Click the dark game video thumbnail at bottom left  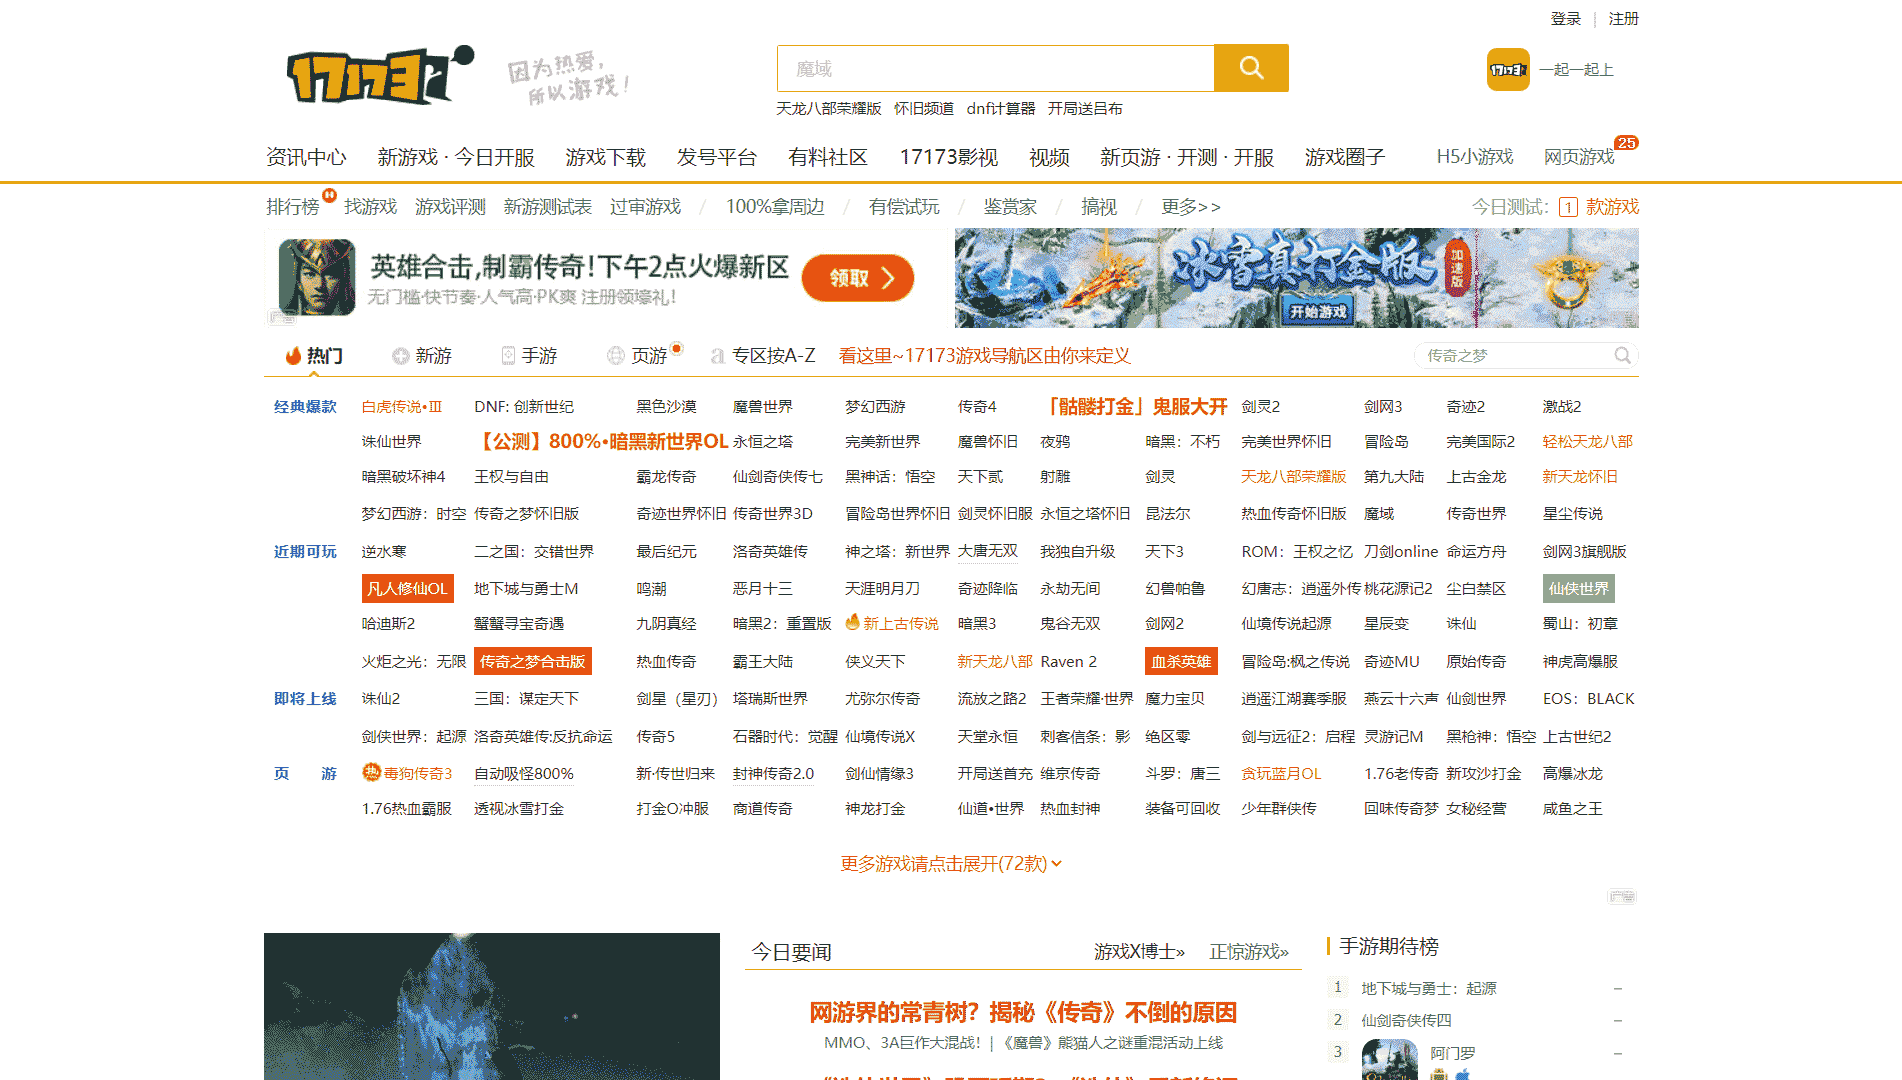click(491, 1006)
